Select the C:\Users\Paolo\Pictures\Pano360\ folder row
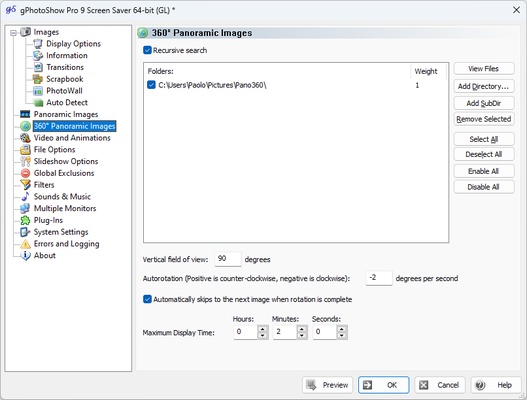 (x=296, y=85)
